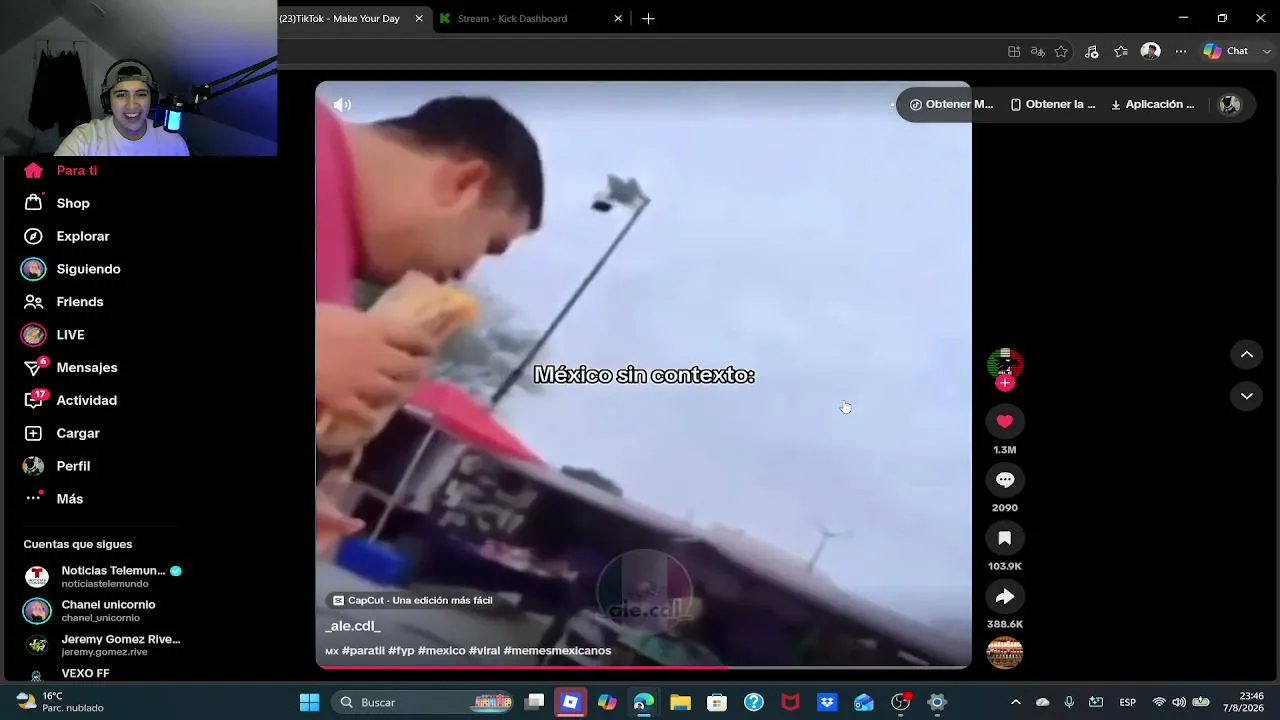Open the browser profile avatar
Image resolution: width=1280 pixels, height=720 pixels.
[x=1151, y=51]
